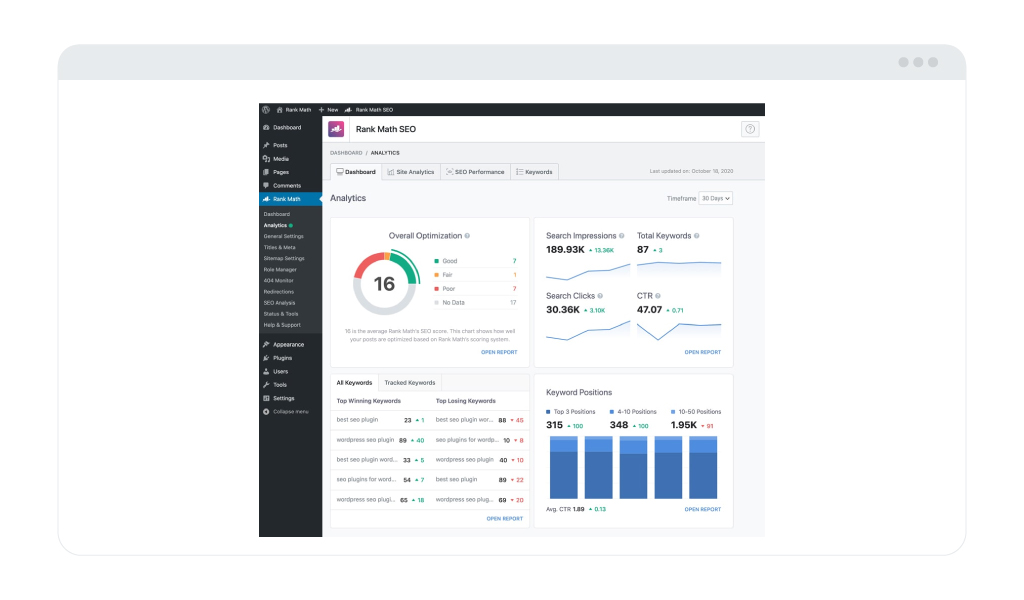Viewport: 1024px width, 600px height.
Task: Open SEO Analysis submenu item
Action: (x=280, y=303)
